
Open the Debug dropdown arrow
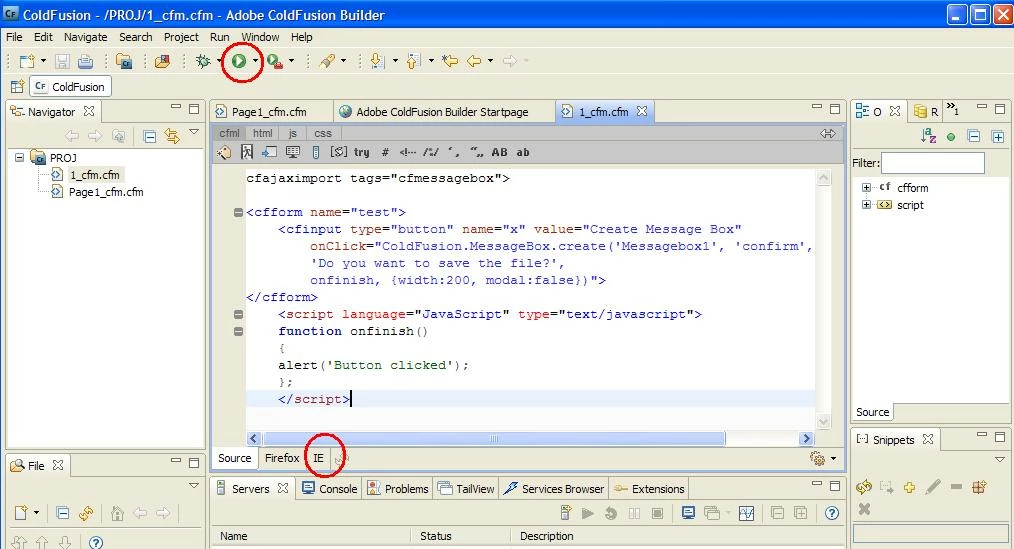pos(220,61)
